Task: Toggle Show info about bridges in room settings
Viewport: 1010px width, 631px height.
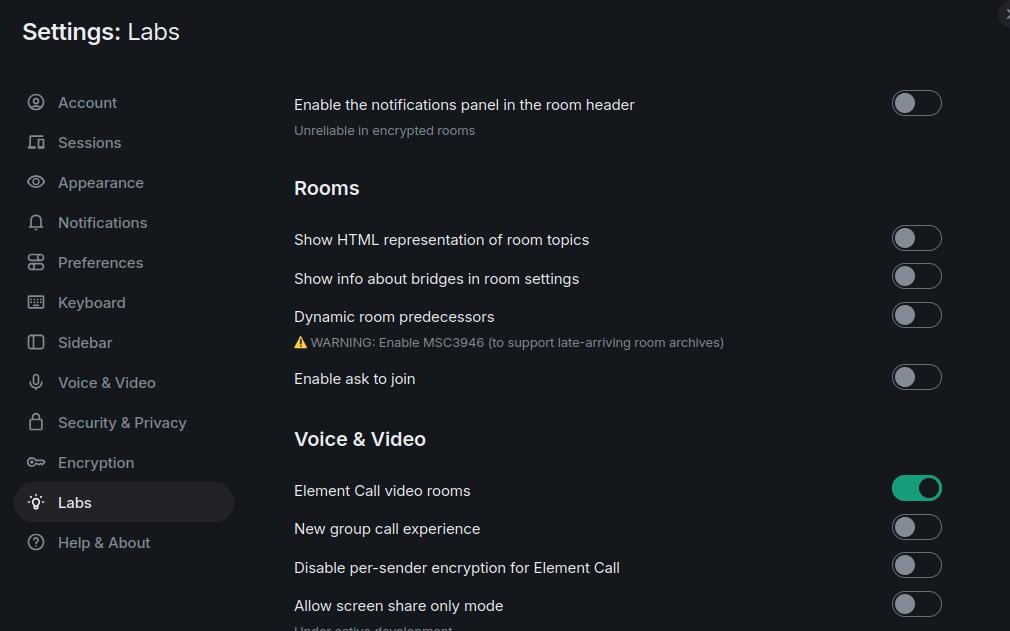Action: click(x=916, y=277)
